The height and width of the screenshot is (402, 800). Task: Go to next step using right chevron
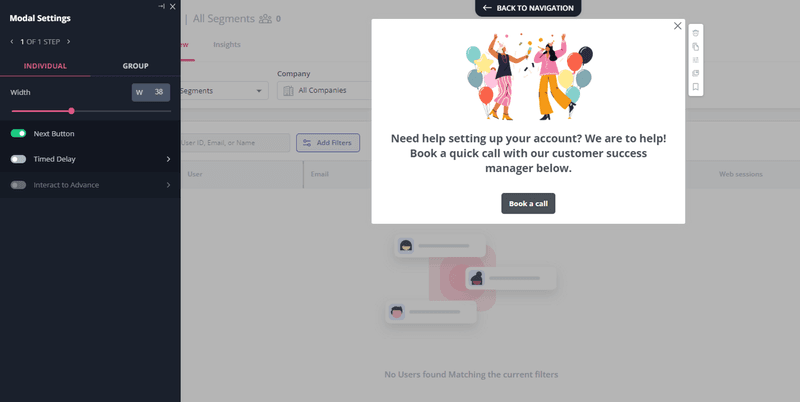coord(68,42)
